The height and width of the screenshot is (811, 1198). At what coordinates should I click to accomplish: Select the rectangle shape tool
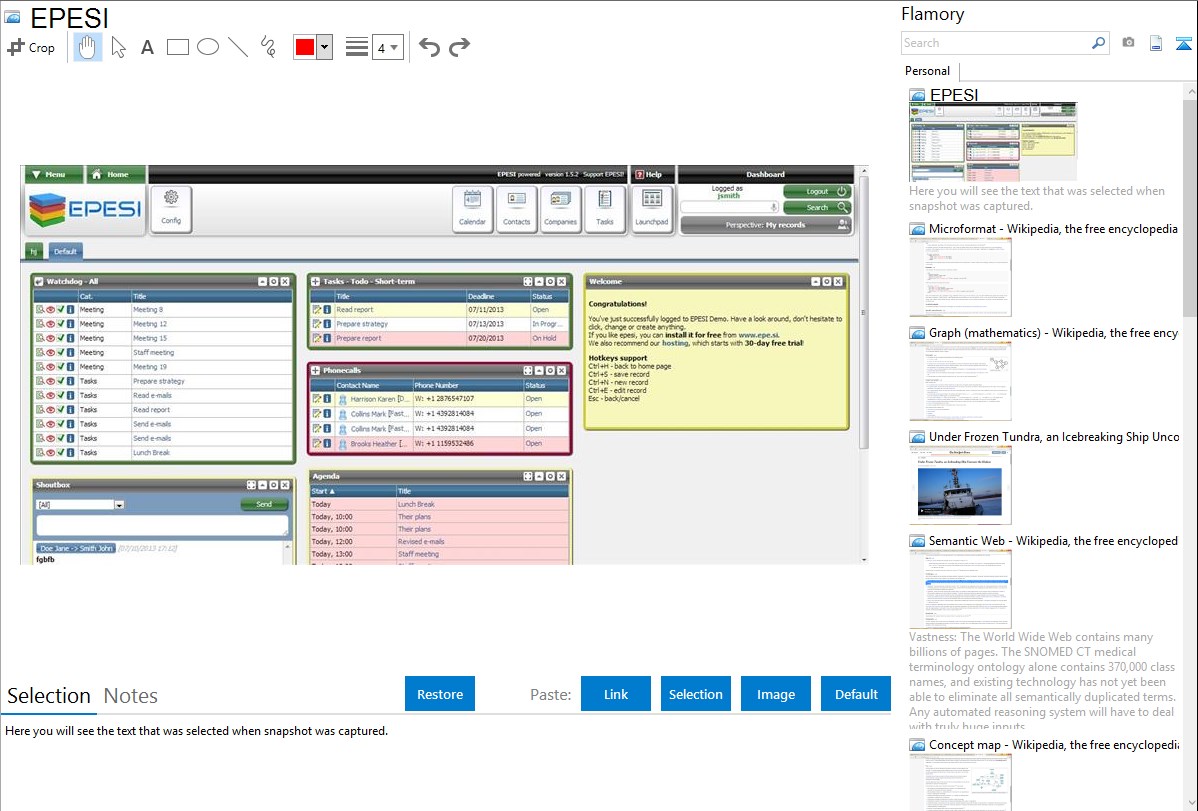pos(177,47)
